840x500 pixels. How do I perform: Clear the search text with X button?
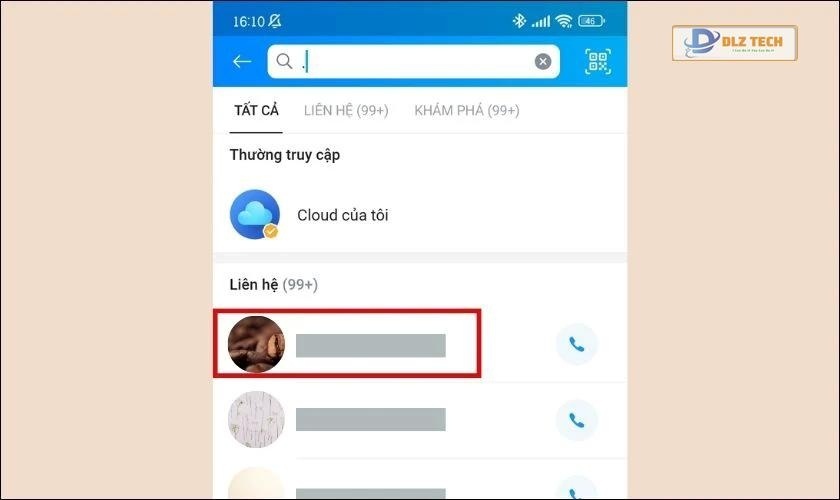[x=543, y=62]
